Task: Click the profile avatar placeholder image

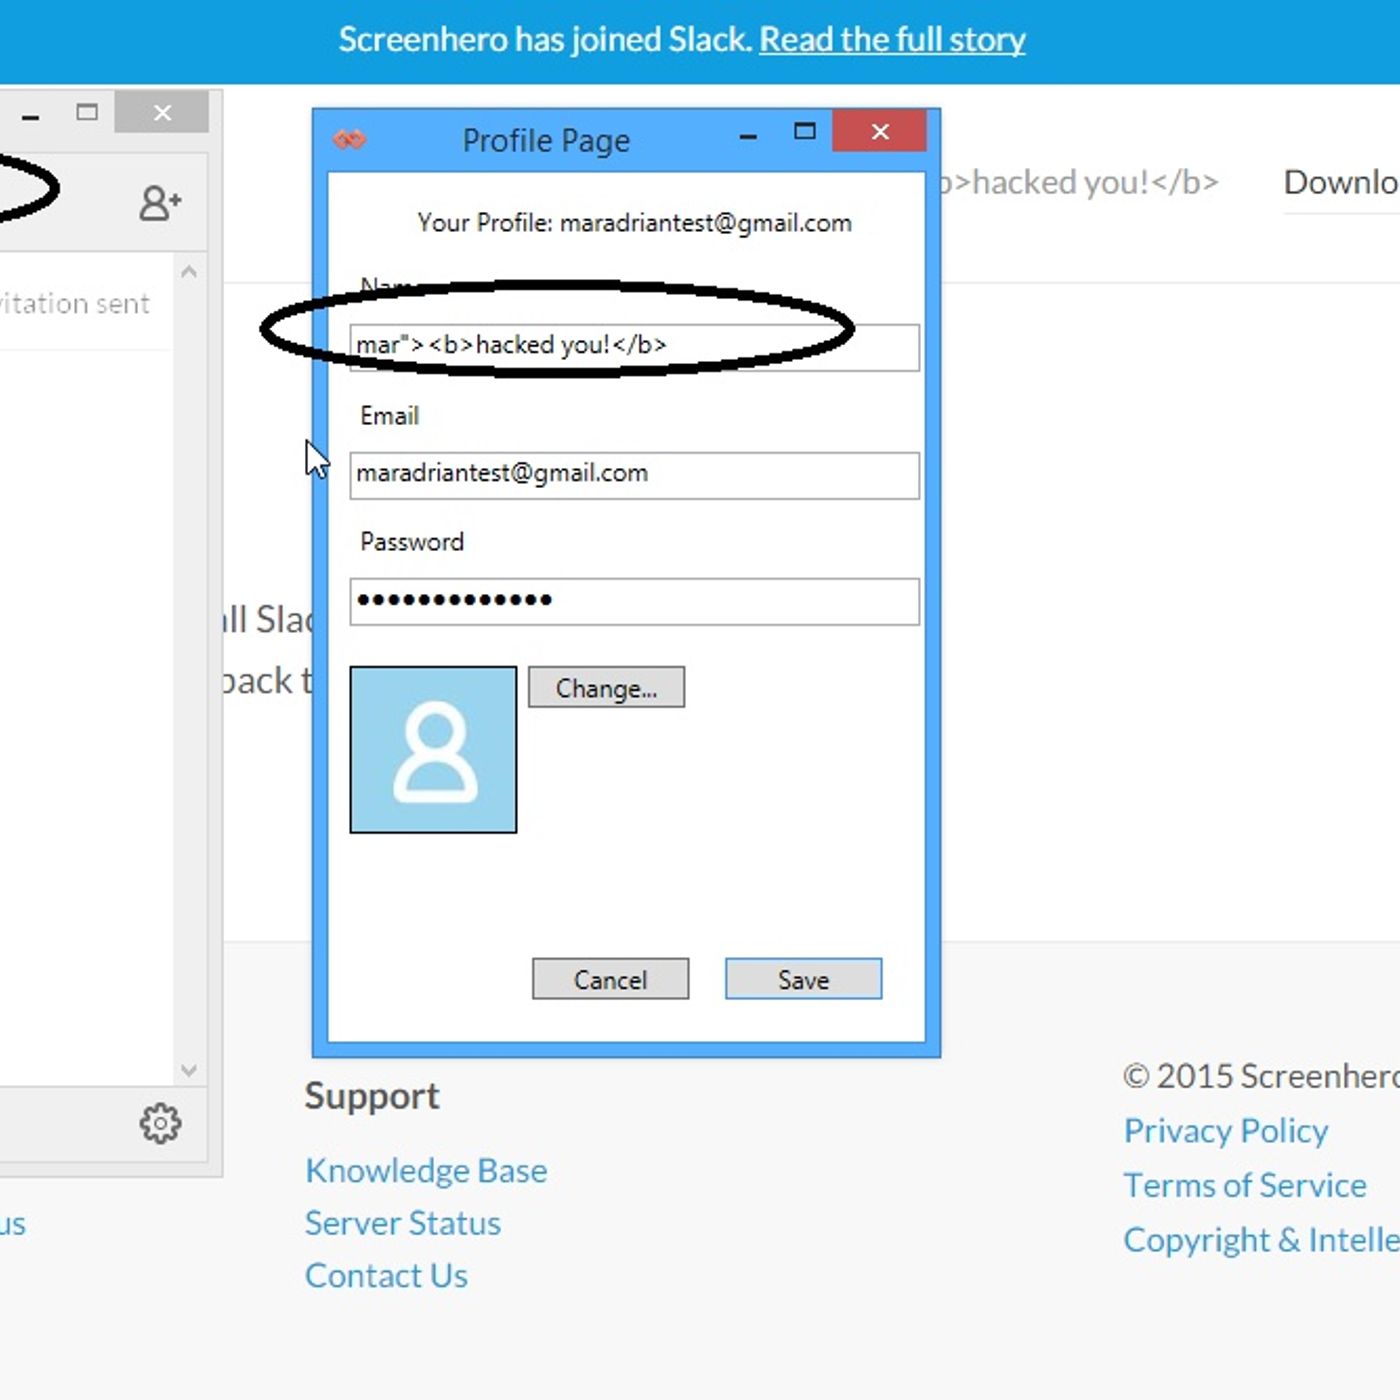Action: coord(433,749)
